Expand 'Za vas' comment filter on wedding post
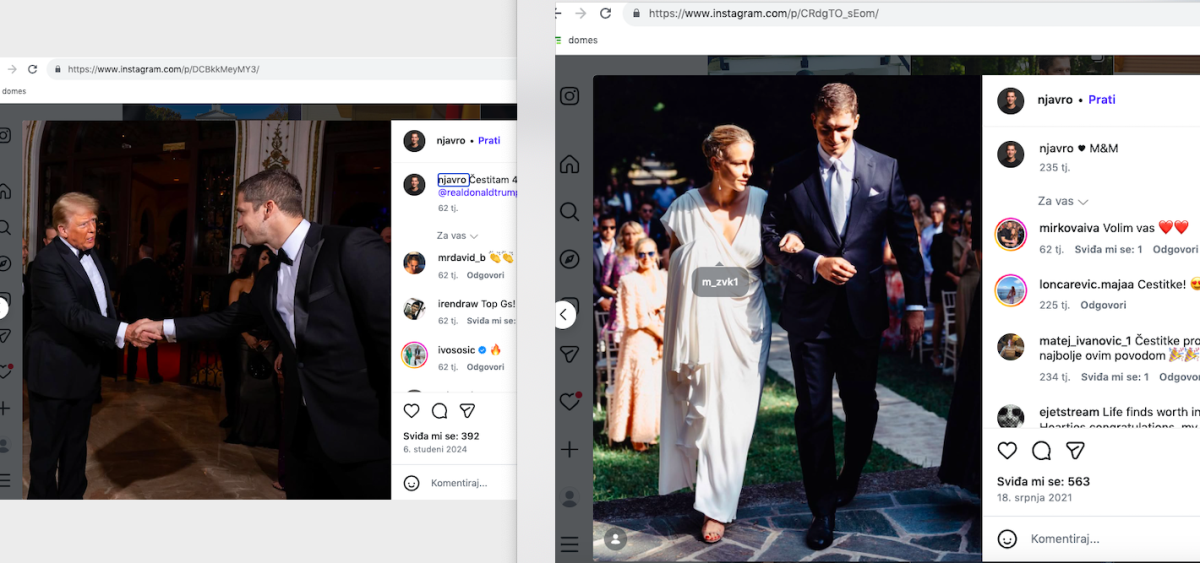 tap(1062, 201)
